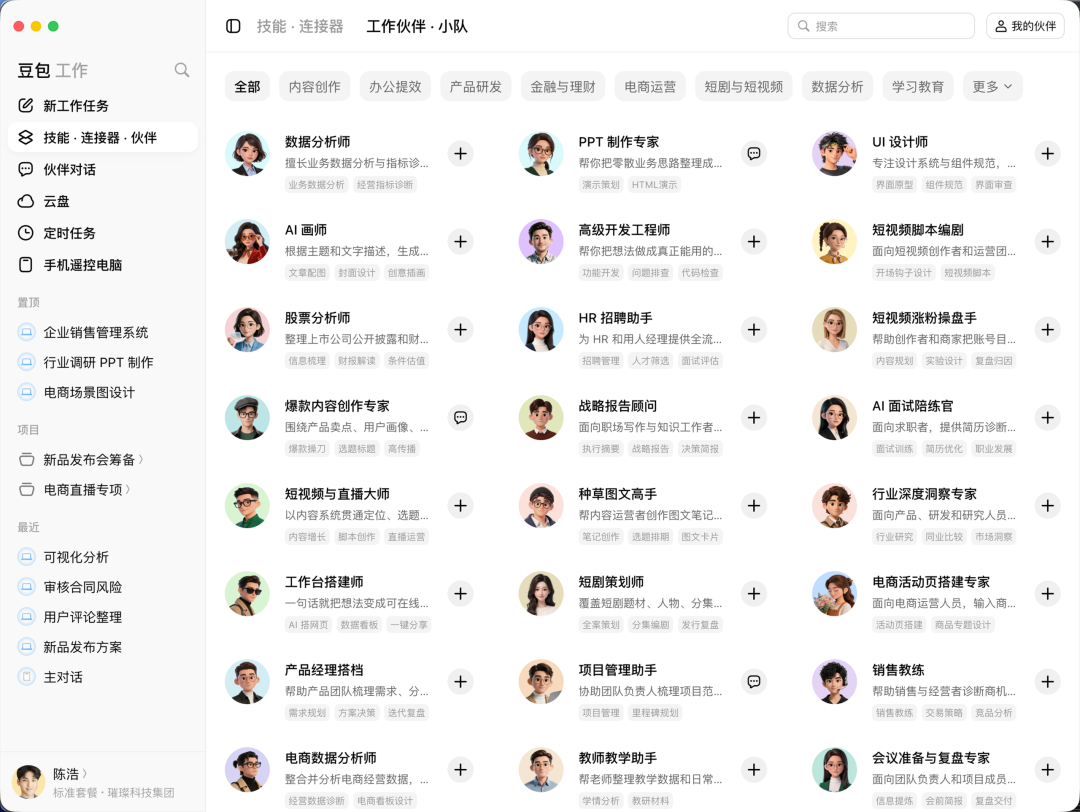Filter by 短剧与短视频 category
The width and height of the screenshot is (1080, 812).
coord(744,87)
